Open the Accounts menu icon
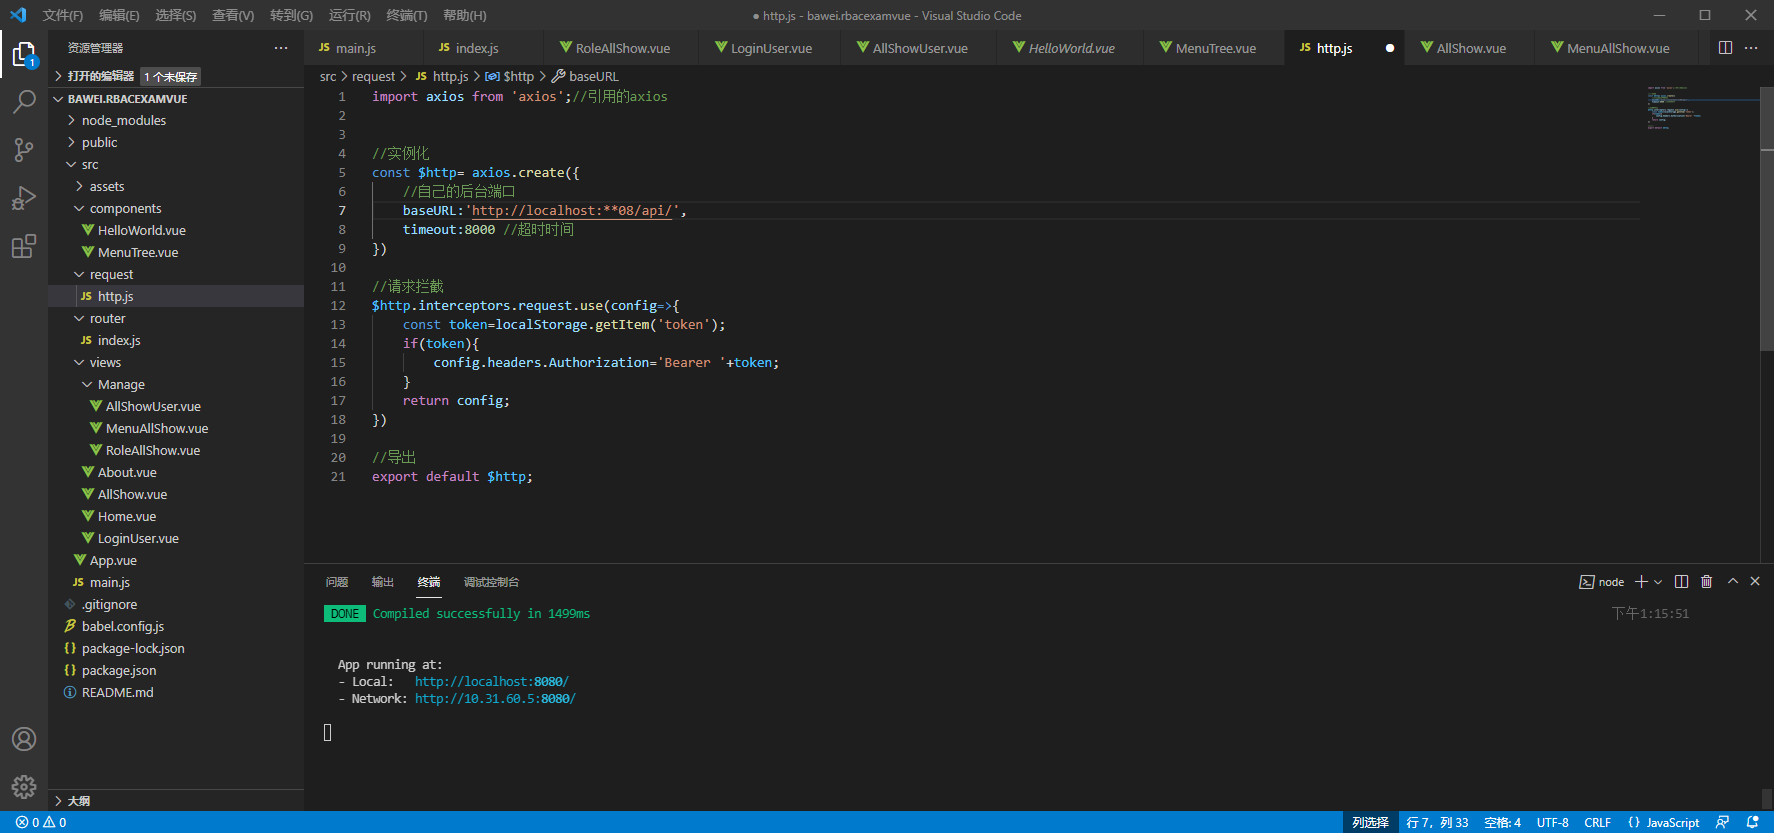Image resolution: width=1774 pixels, height=833 pixels. point(24,739)
